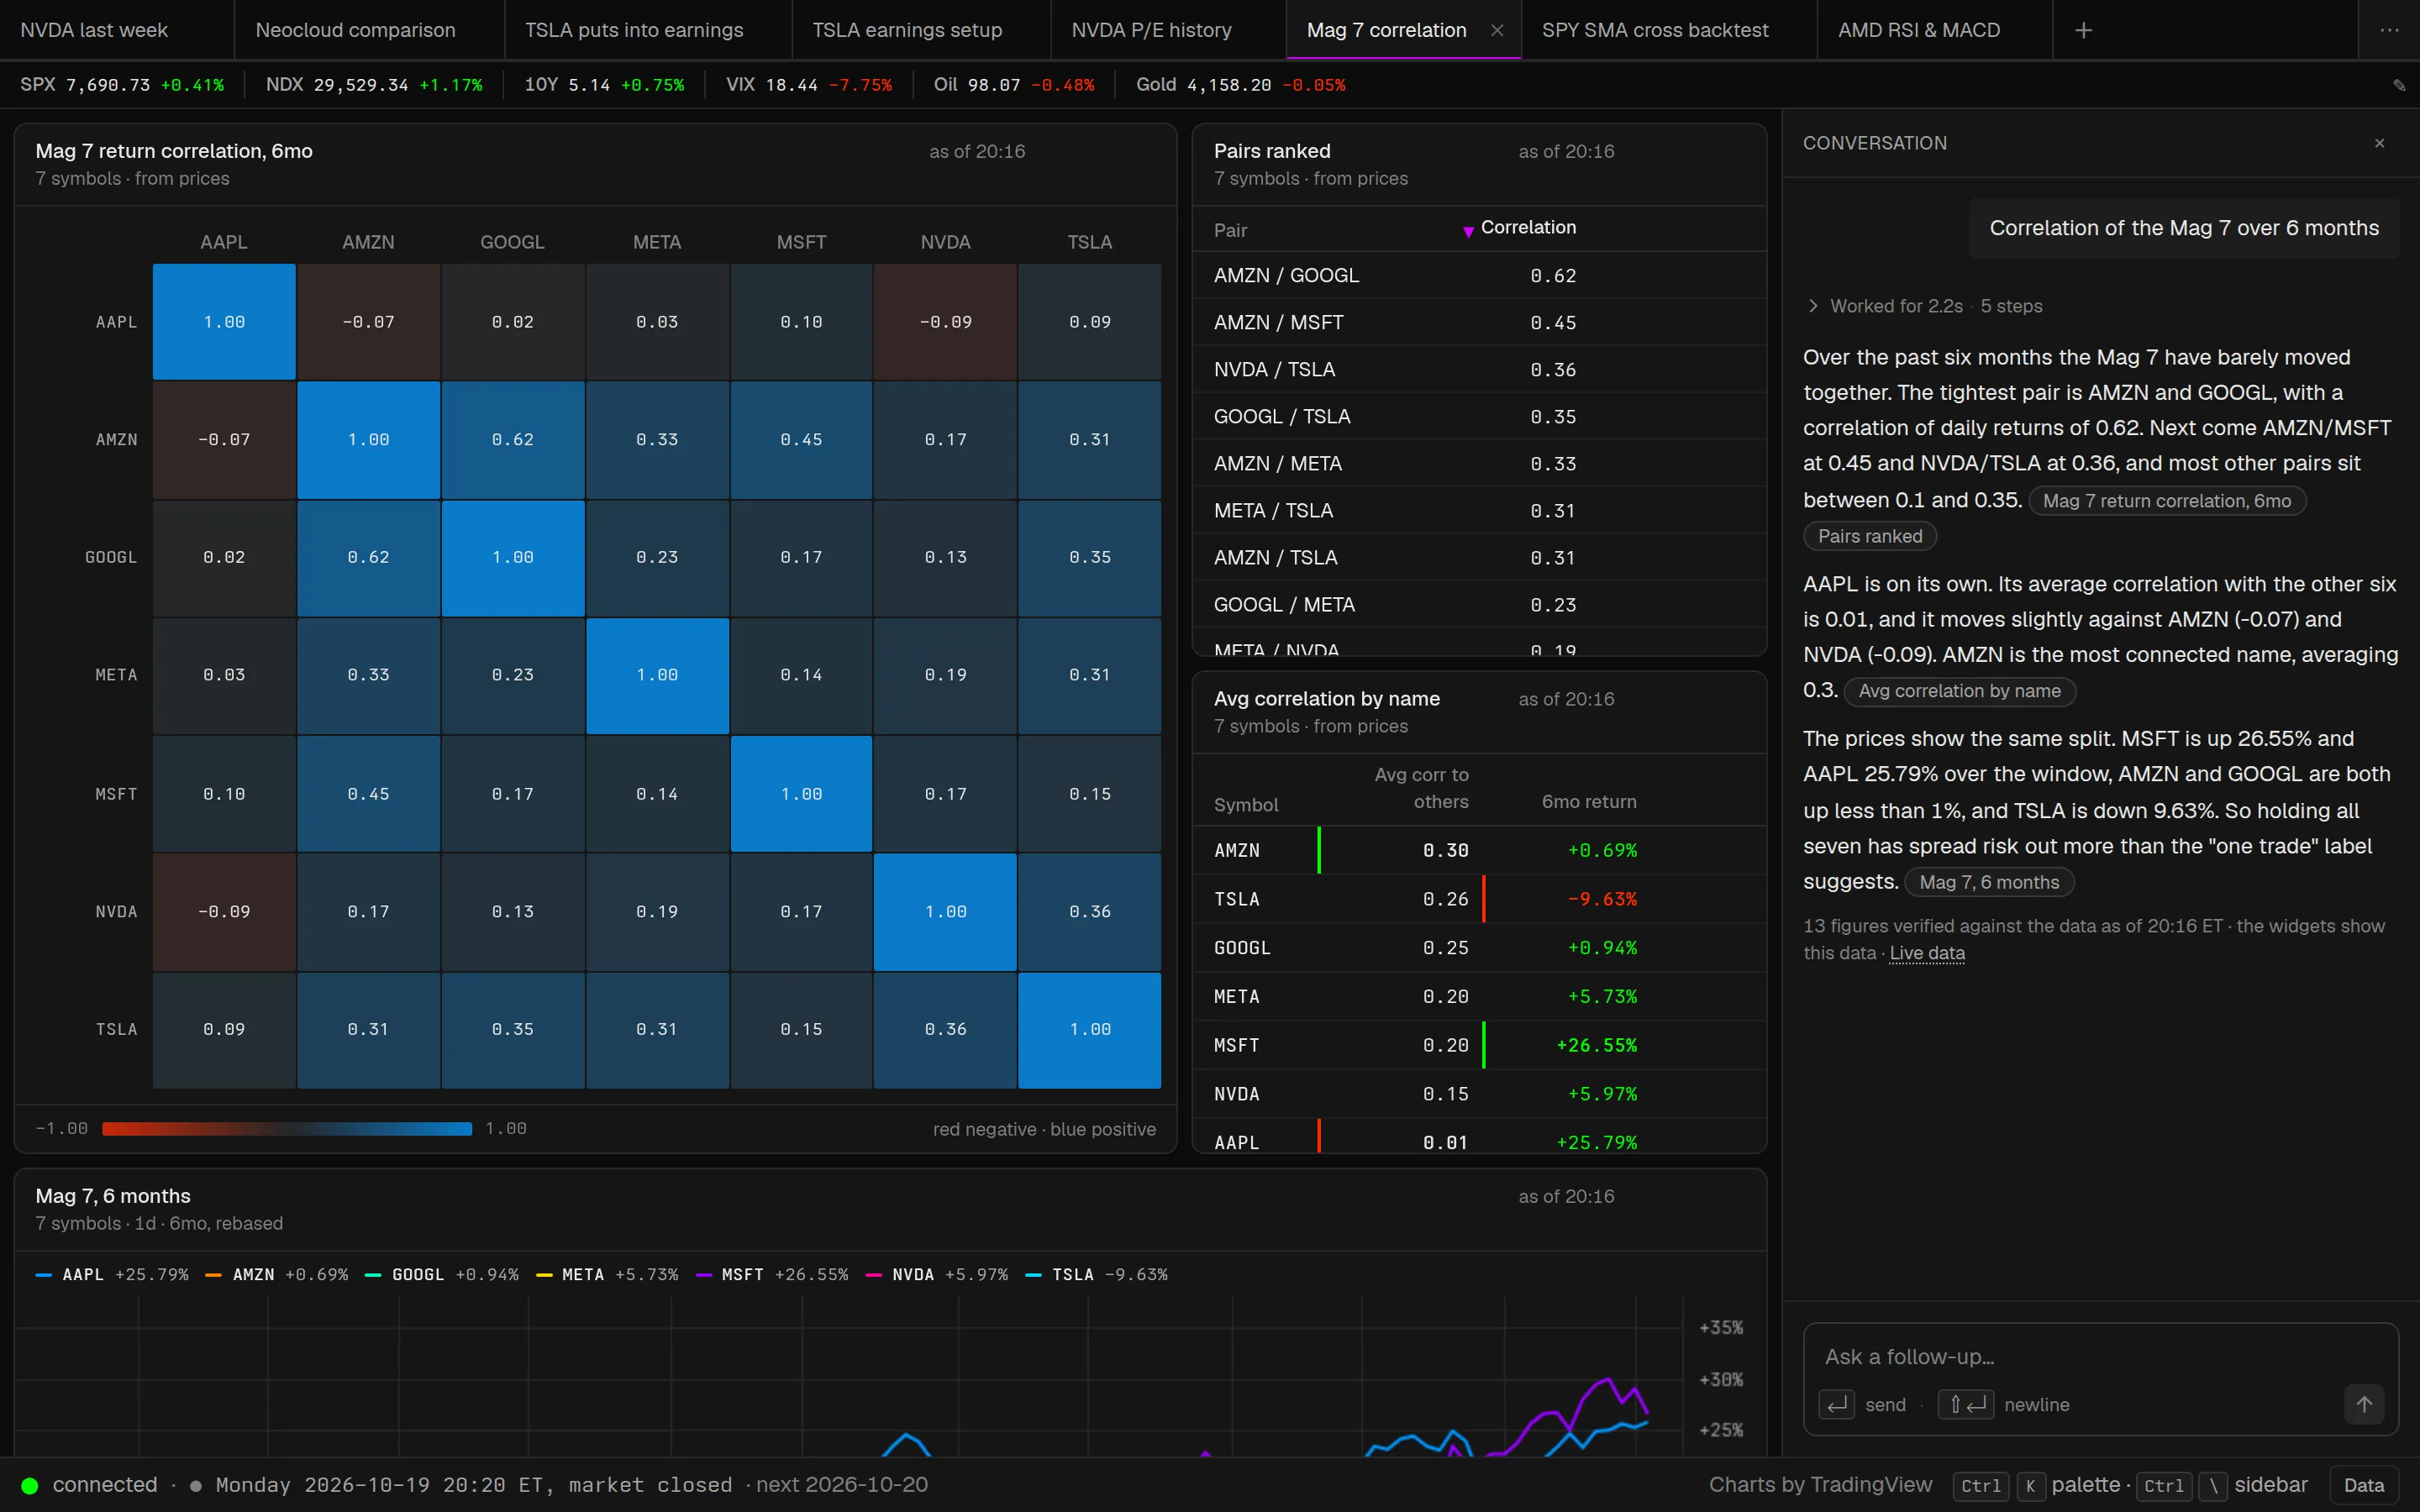Click the AAPL–NVDA -0.09 heatmap cell in AAPL row
This screenshot has width=2420, height=1512.
click(x=945, y=322)
